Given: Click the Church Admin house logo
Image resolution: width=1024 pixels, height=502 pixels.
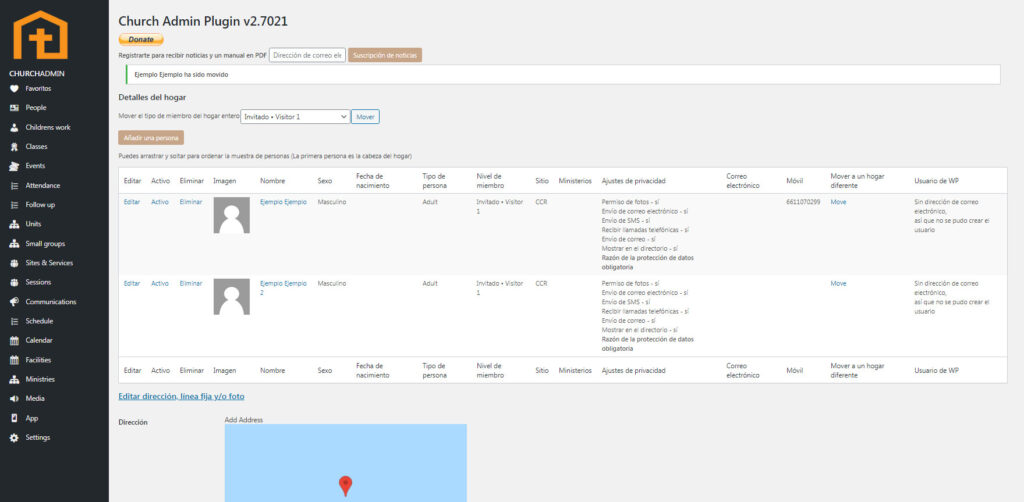Looking at the screenshot, I should (x=41, y=36).
